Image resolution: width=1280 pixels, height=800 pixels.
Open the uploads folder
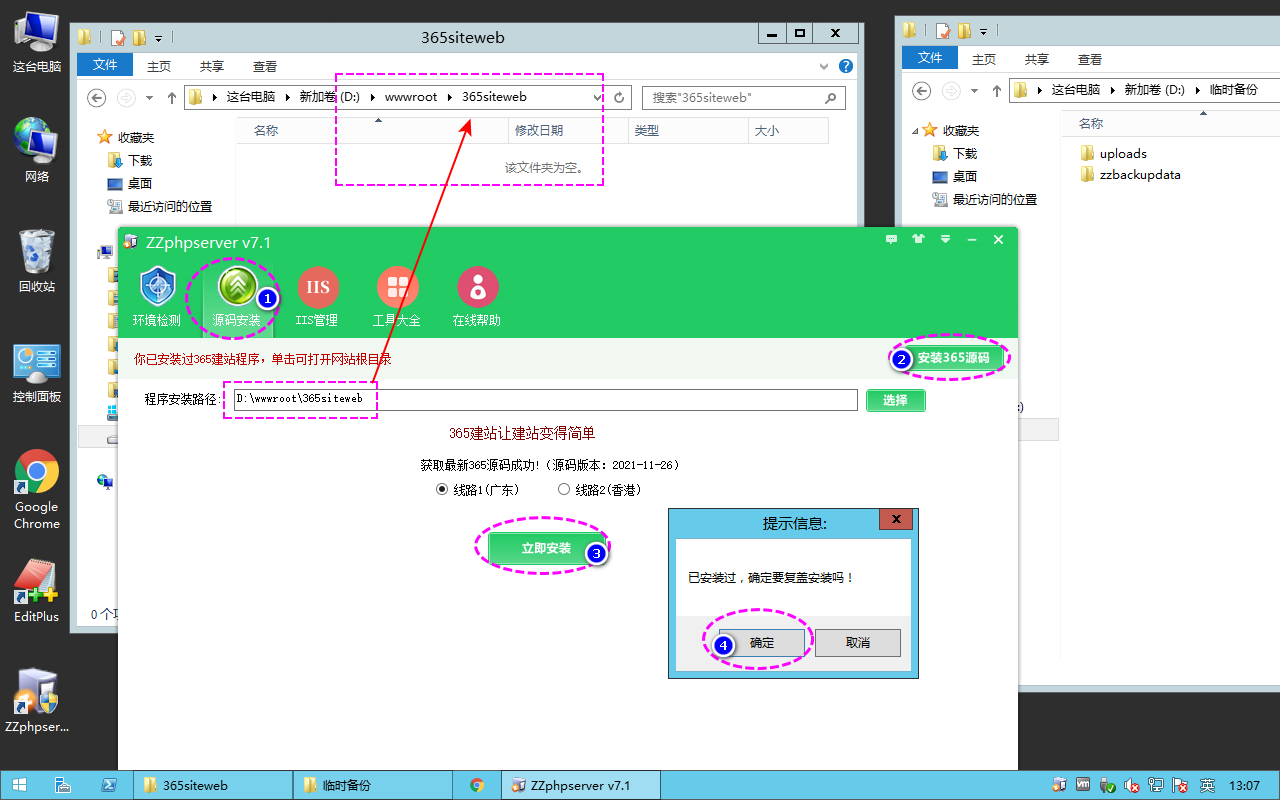click(1122, 154)
